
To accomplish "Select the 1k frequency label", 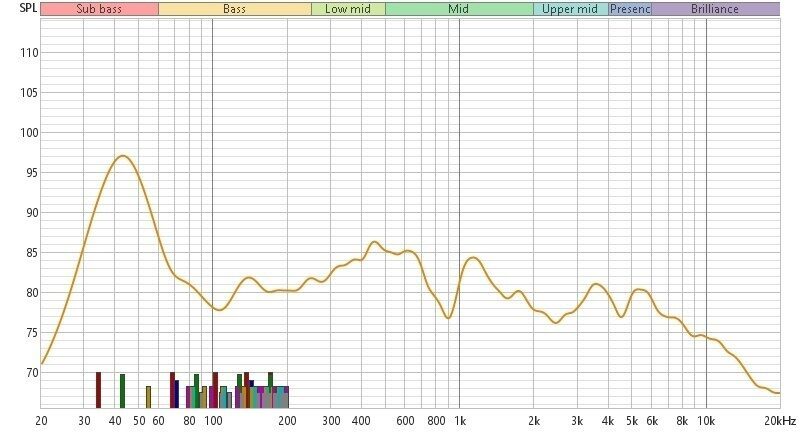I will [x=460, y=421].
